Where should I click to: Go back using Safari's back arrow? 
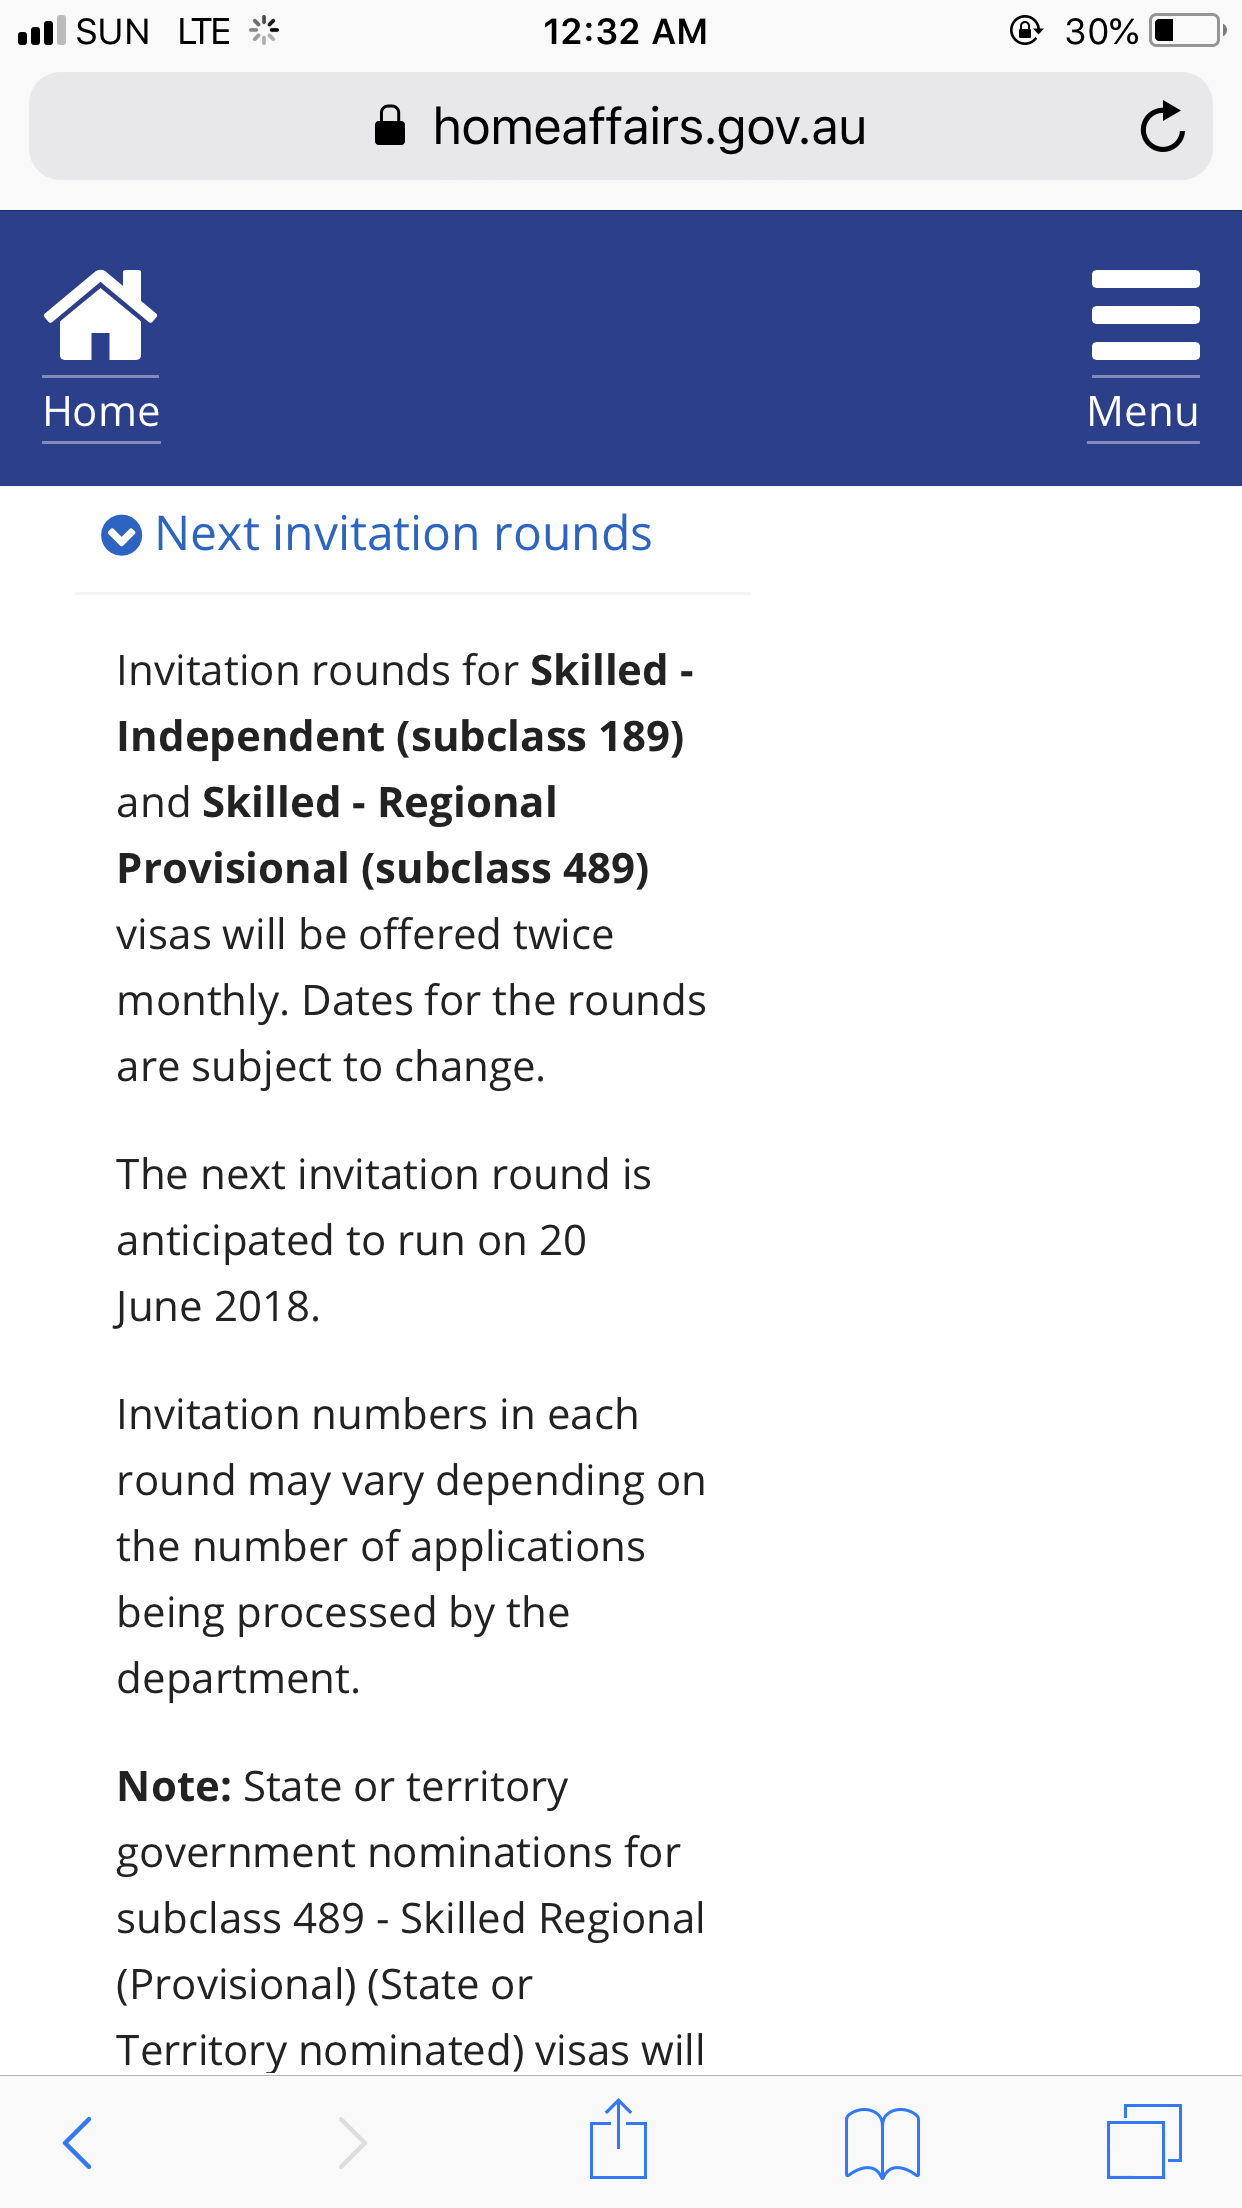[x=78, y=2142]
